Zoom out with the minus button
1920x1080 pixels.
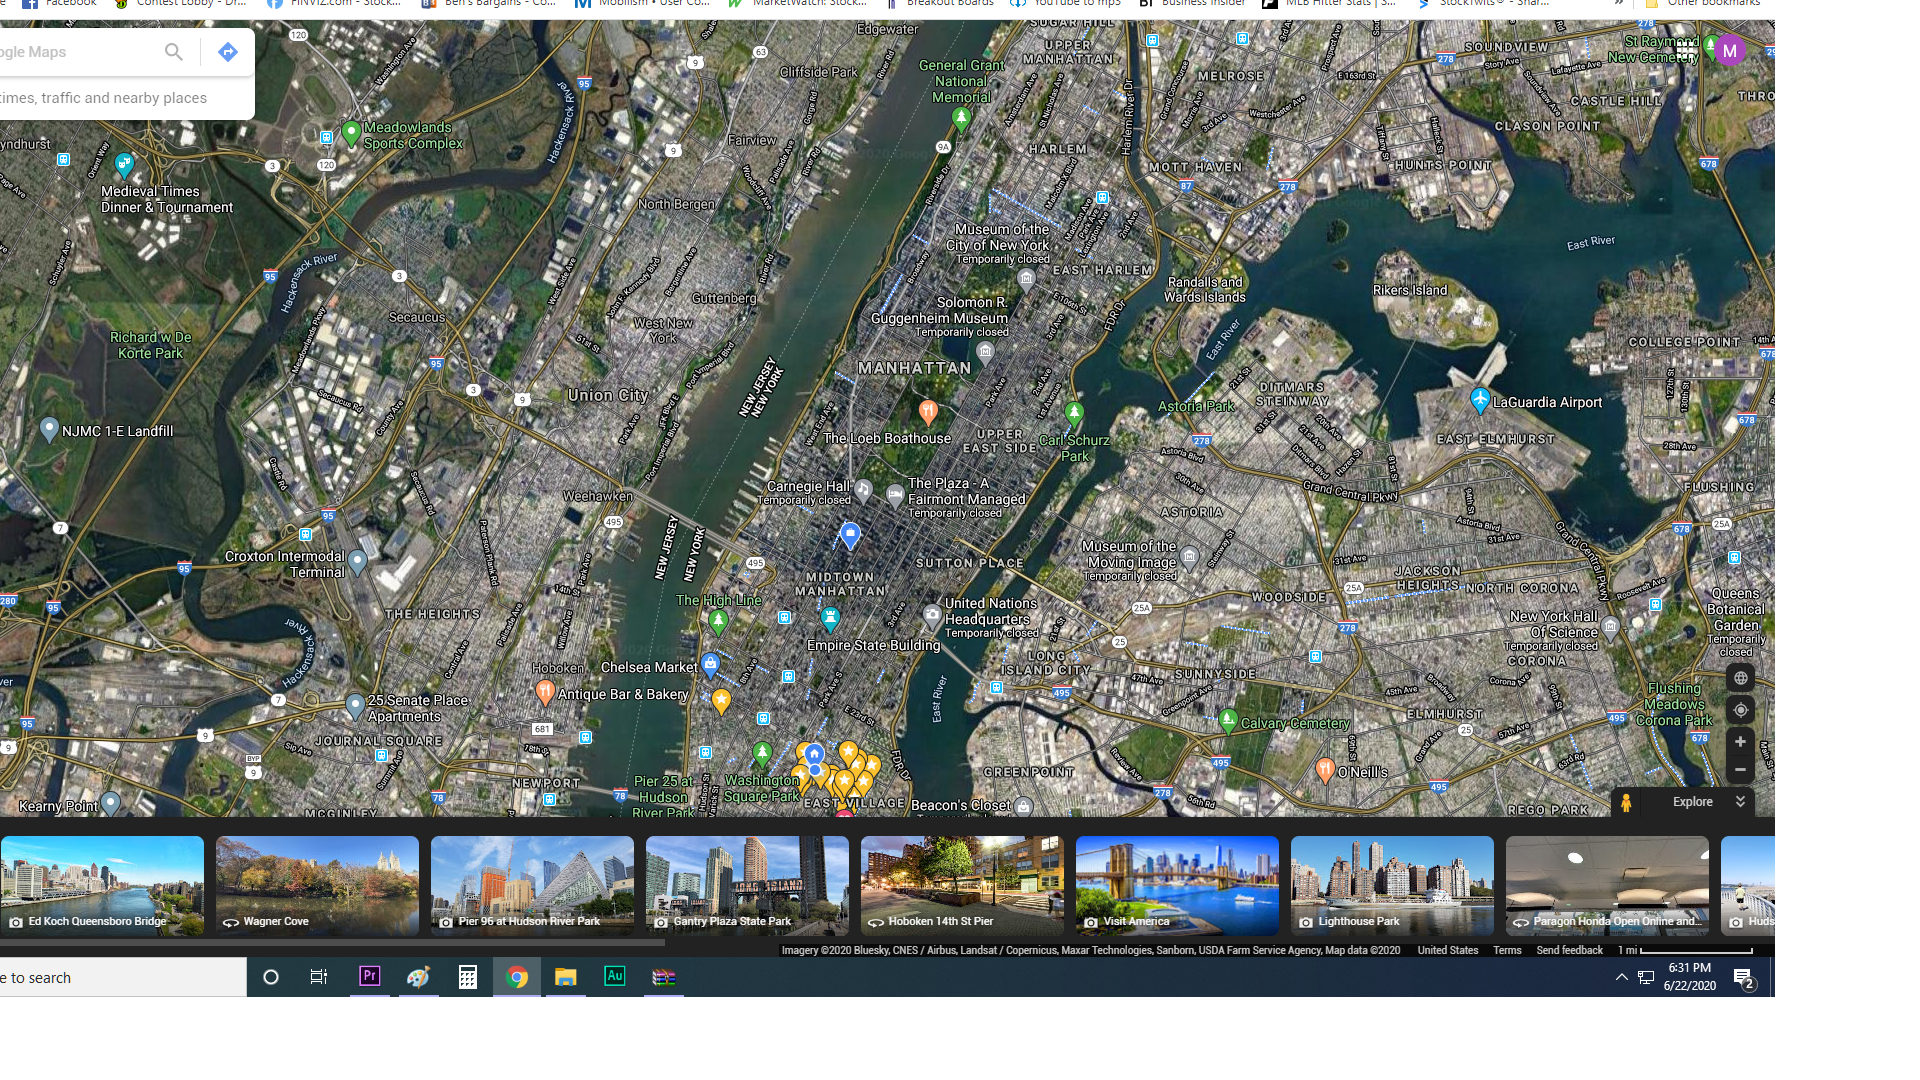point(1740,770)
